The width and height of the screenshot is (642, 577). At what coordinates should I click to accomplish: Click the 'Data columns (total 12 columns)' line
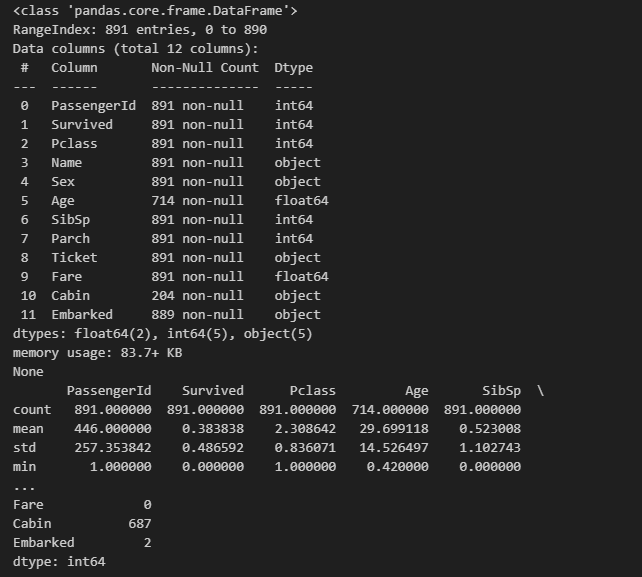(135, 49)
